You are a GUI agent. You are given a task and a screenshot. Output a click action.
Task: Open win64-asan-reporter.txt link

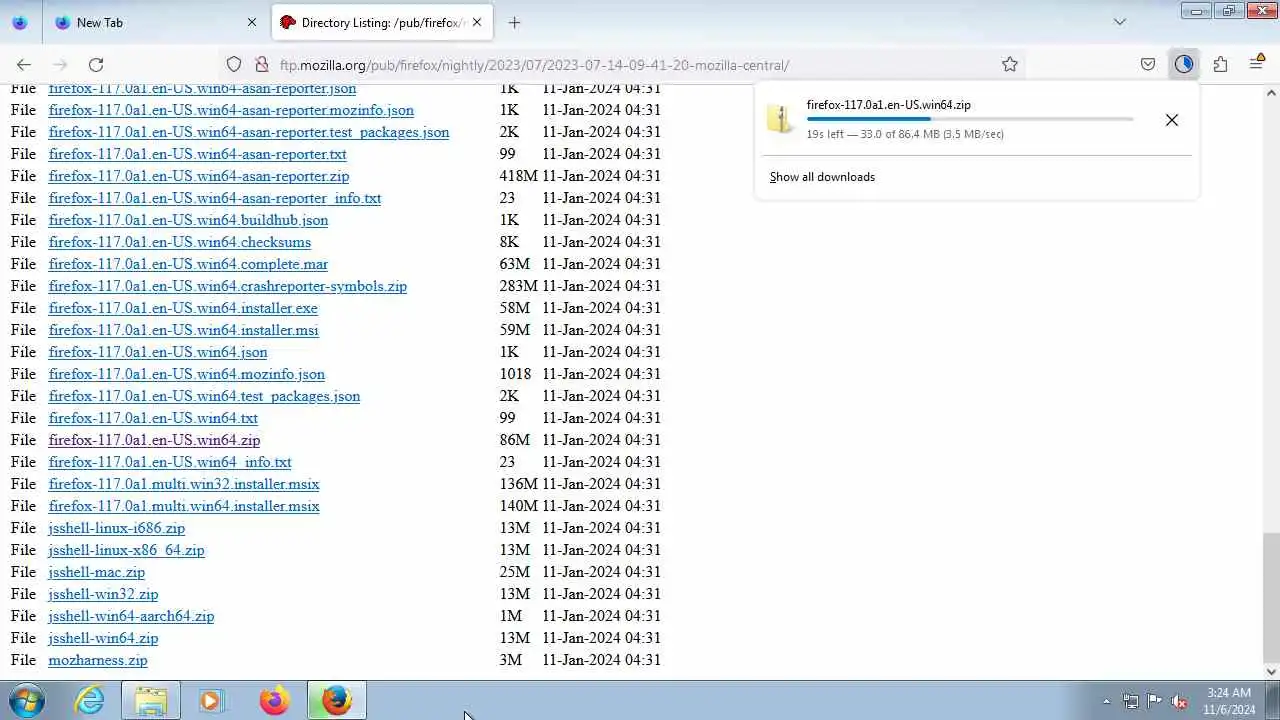(x=198, y=154)
